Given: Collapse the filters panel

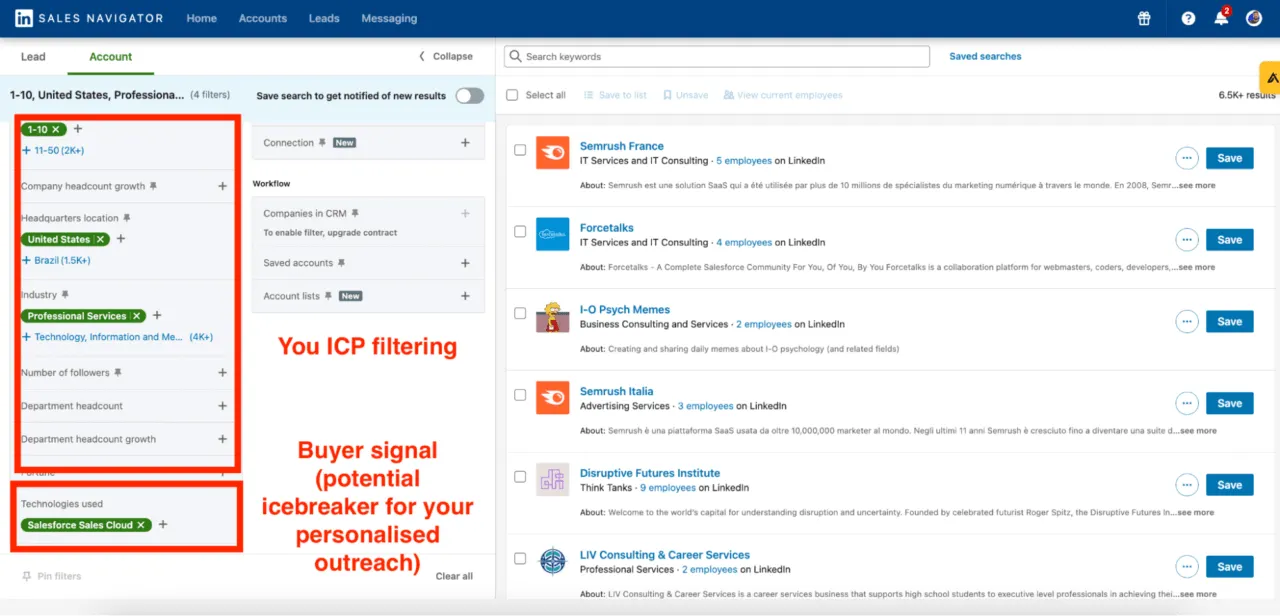Looking at the screenshot, I should 446,57.
